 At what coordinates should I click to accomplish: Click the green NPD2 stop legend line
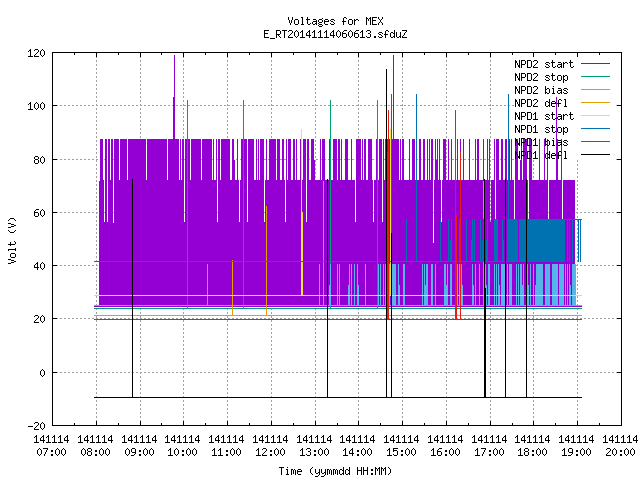pos(596,76)
